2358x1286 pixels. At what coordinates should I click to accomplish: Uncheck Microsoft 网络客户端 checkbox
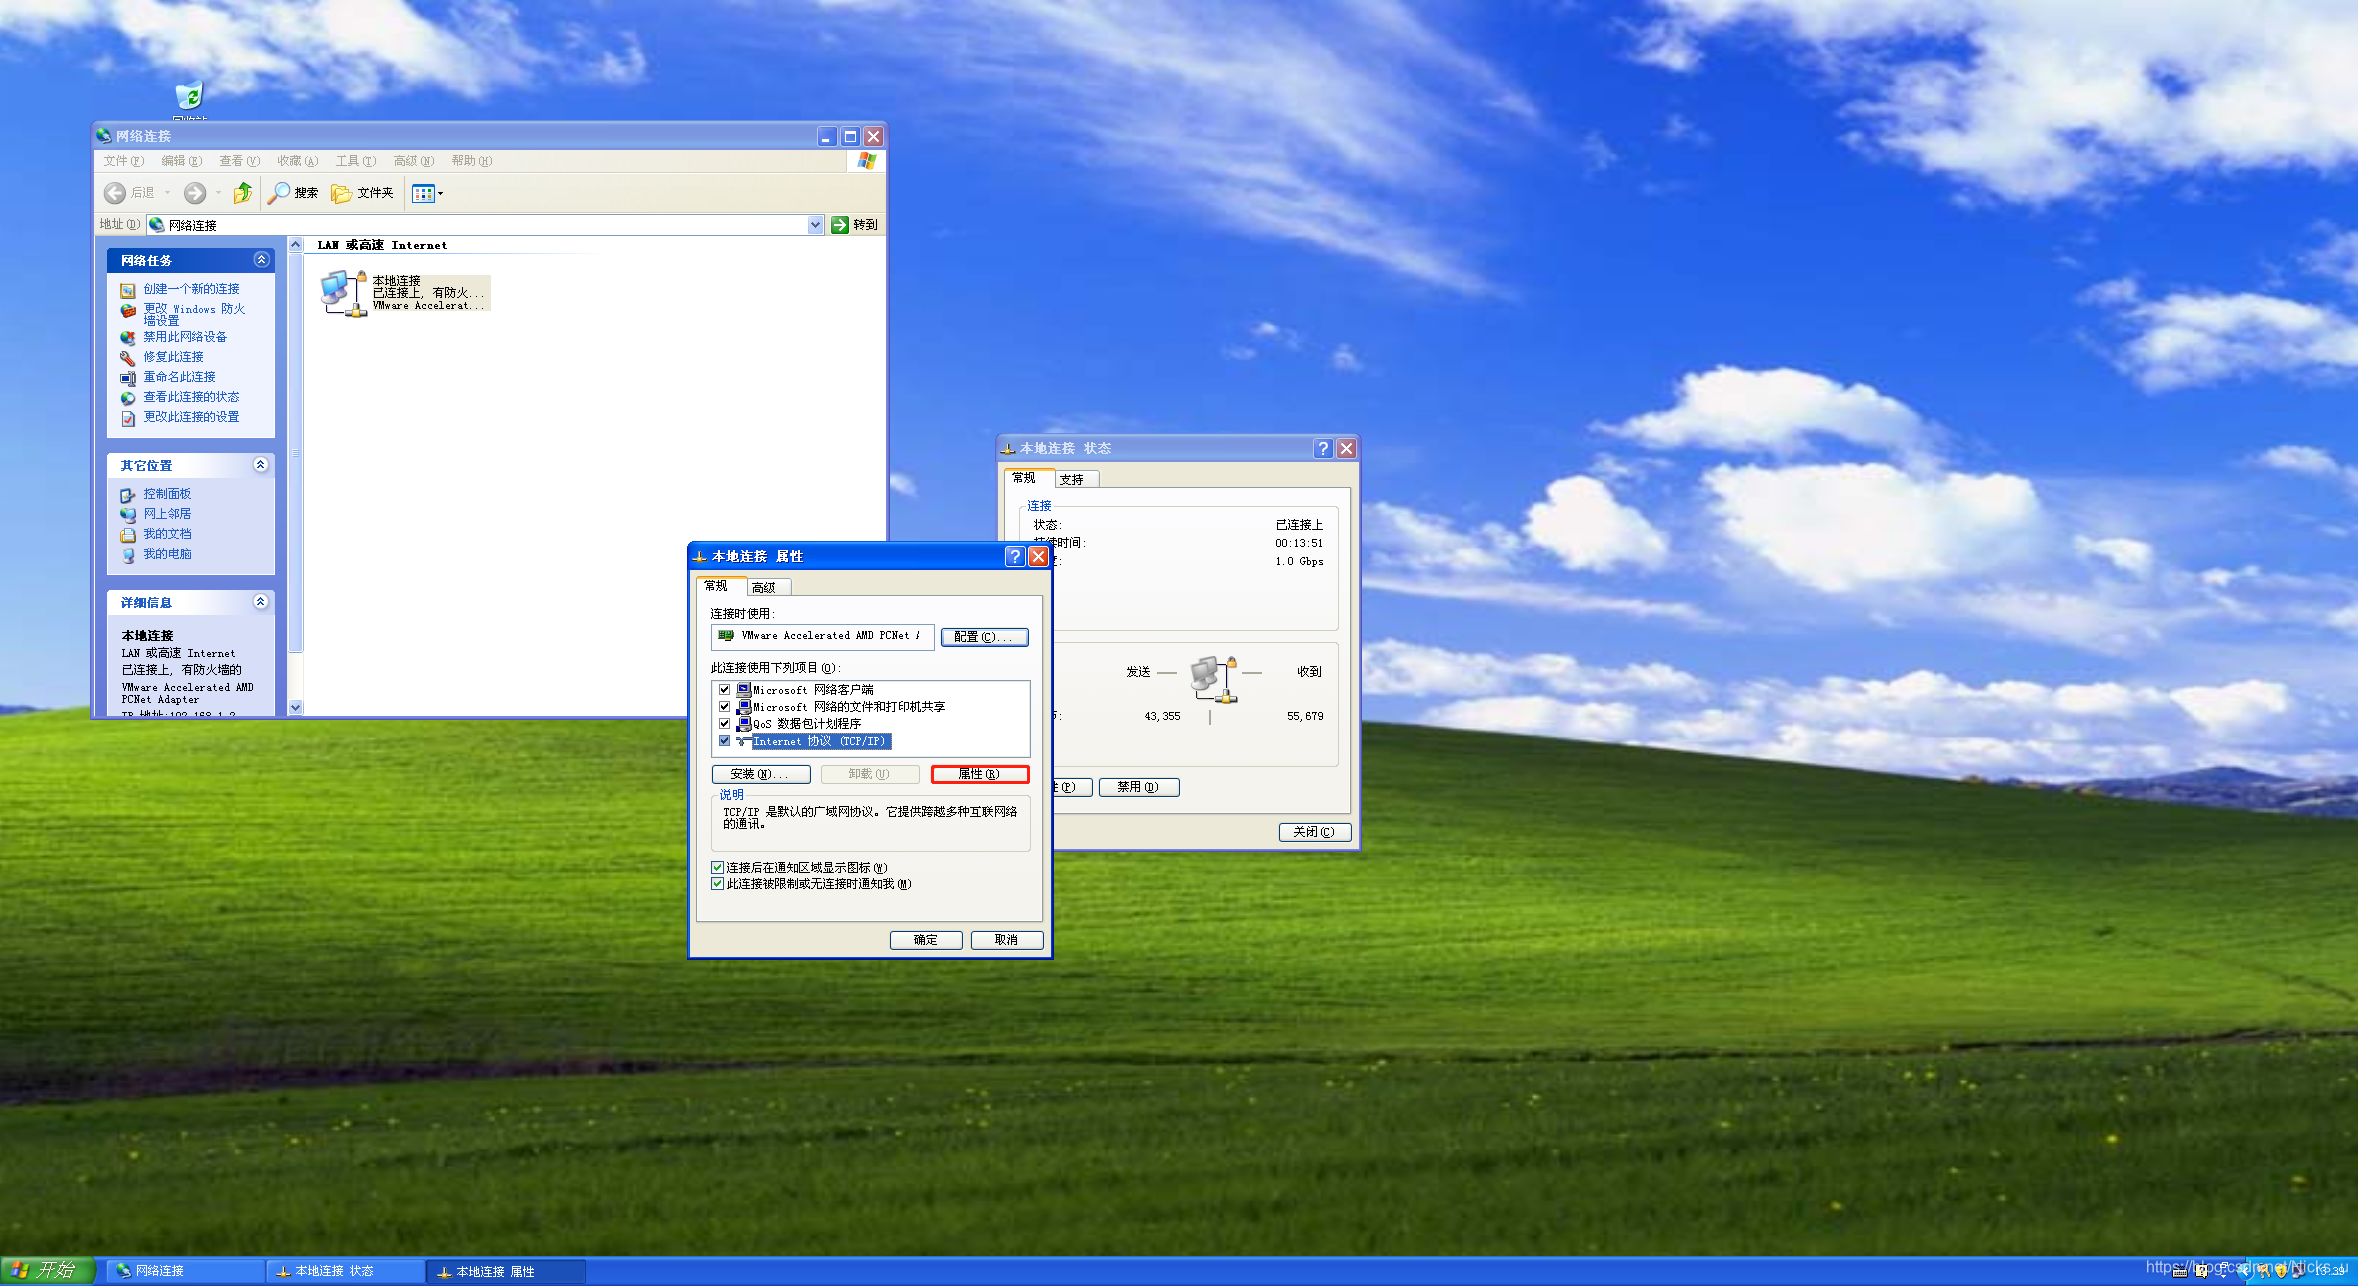click(724, 690)
